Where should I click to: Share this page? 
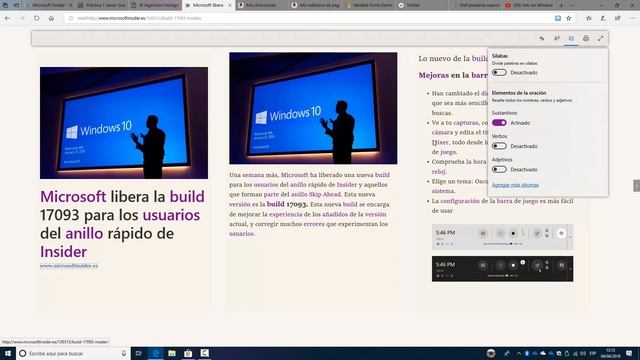pos(618,18)
